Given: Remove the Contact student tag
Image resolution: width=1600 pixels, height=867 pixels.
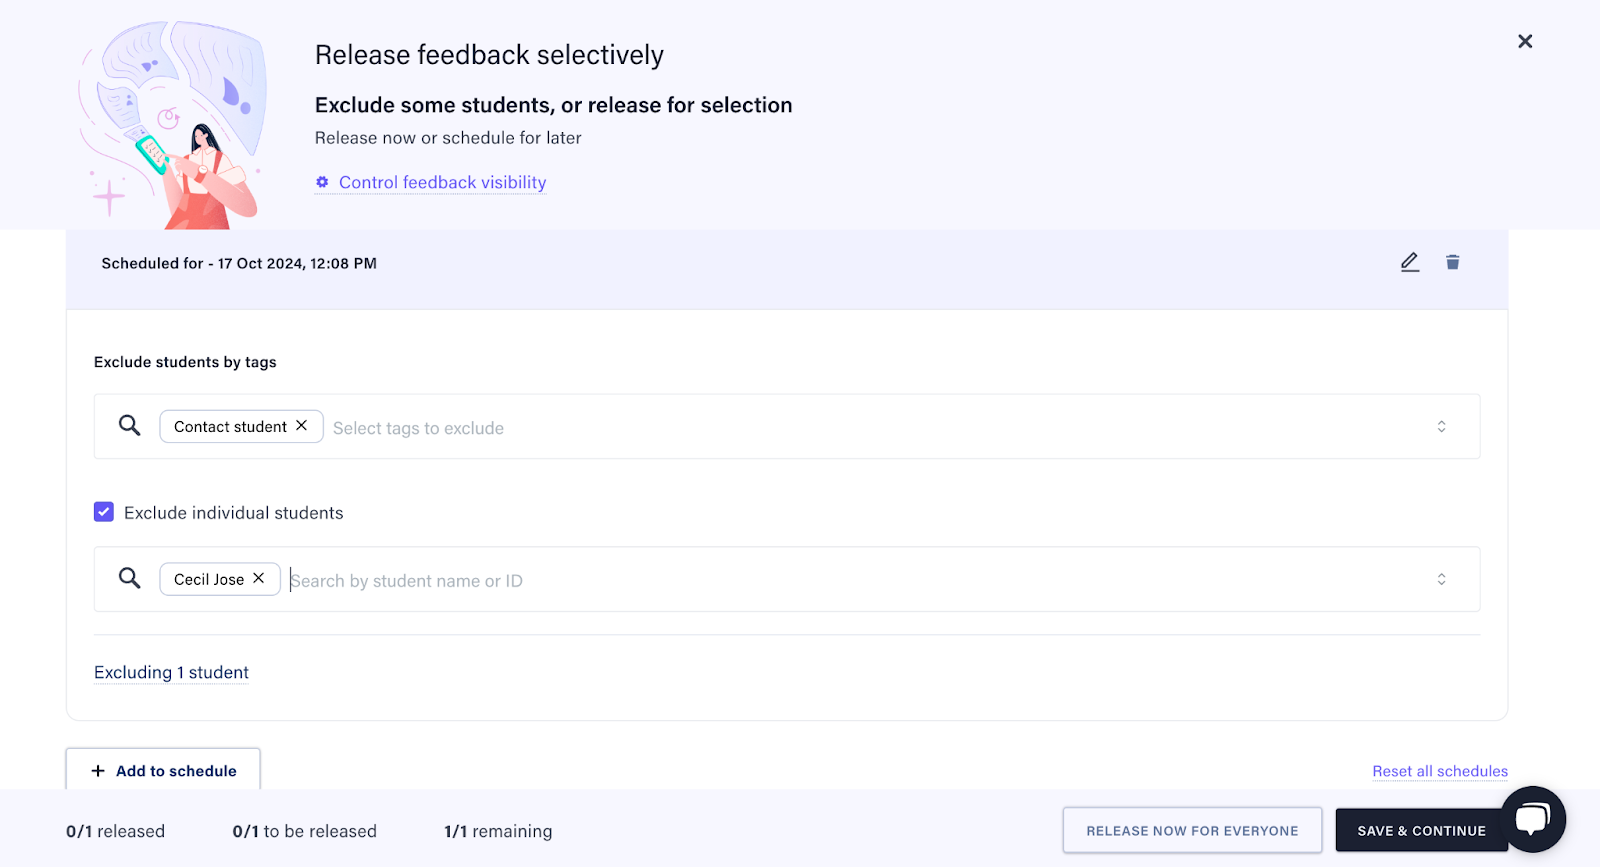Looking at the screenshot, I should pos(301,425).
